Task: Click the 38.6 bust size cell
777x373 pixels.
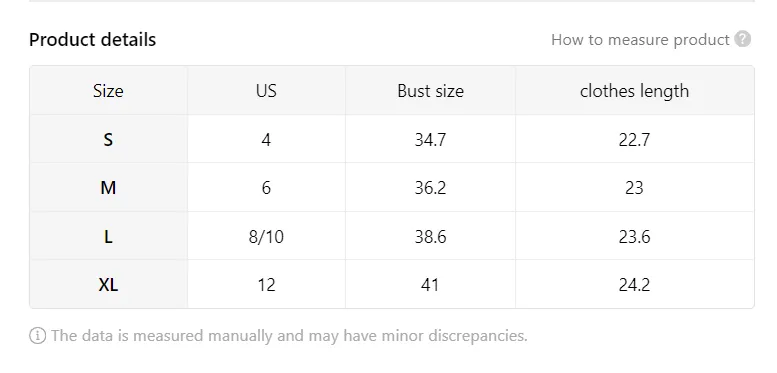Action: click(430, 236)
